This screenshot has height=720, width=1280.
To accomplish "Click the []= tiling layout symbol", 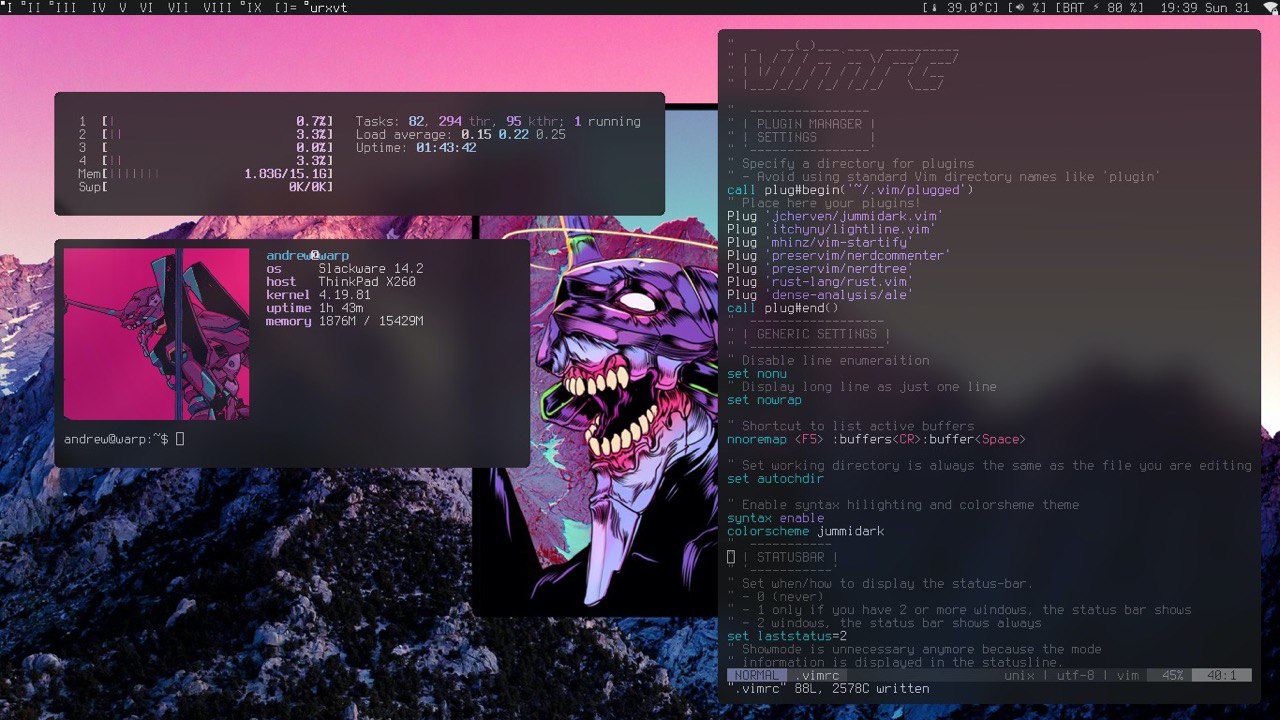I will [x=284, y=7].
